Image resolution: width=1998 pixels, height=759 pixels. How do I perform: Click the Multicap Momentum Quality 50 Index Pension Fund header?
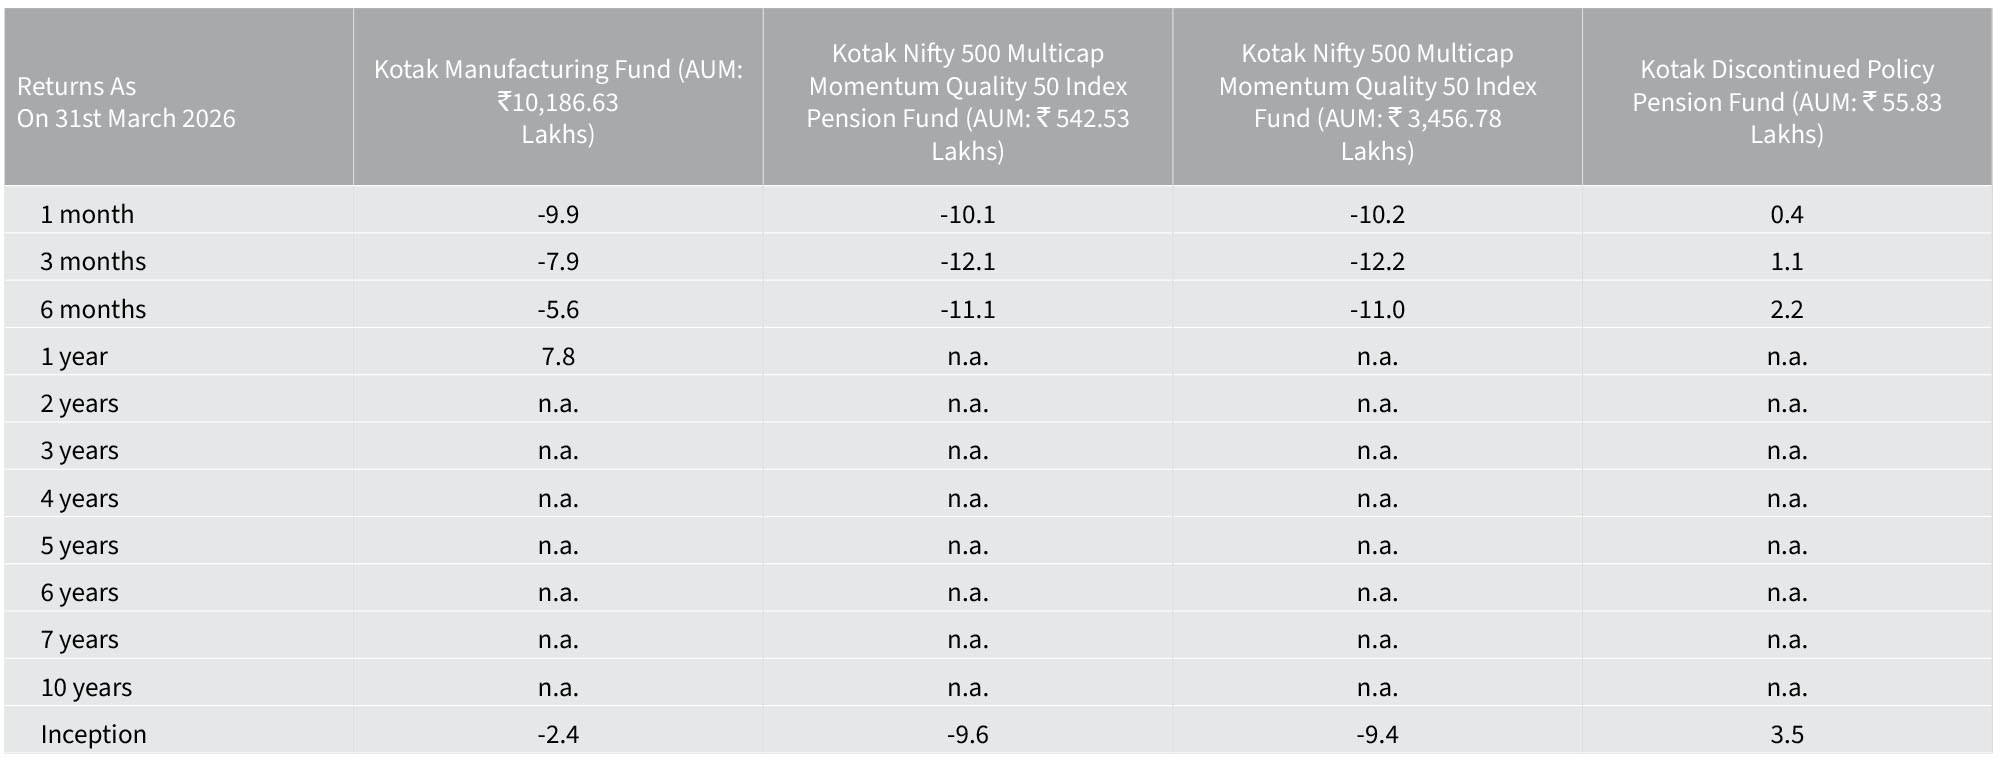tap(967, 101)
